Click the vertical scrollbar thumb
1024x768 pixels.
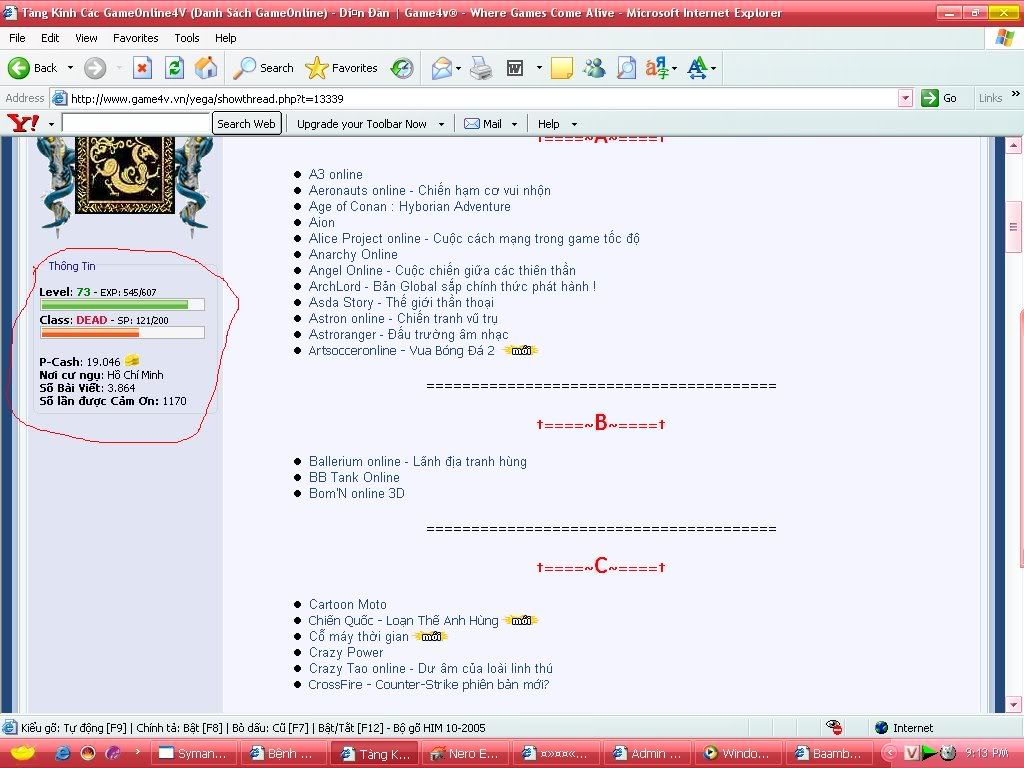point(1014,227)
